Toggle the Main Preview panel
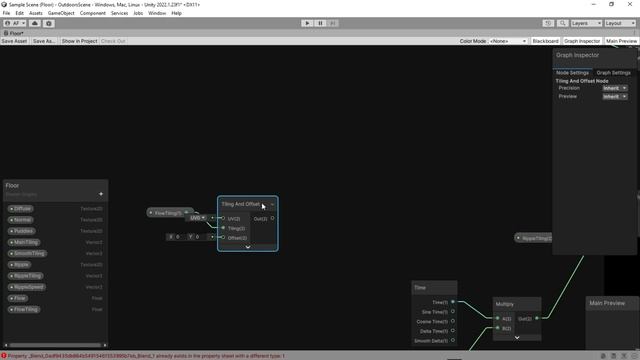The image size is (640, 360). (x=621, y=41)
